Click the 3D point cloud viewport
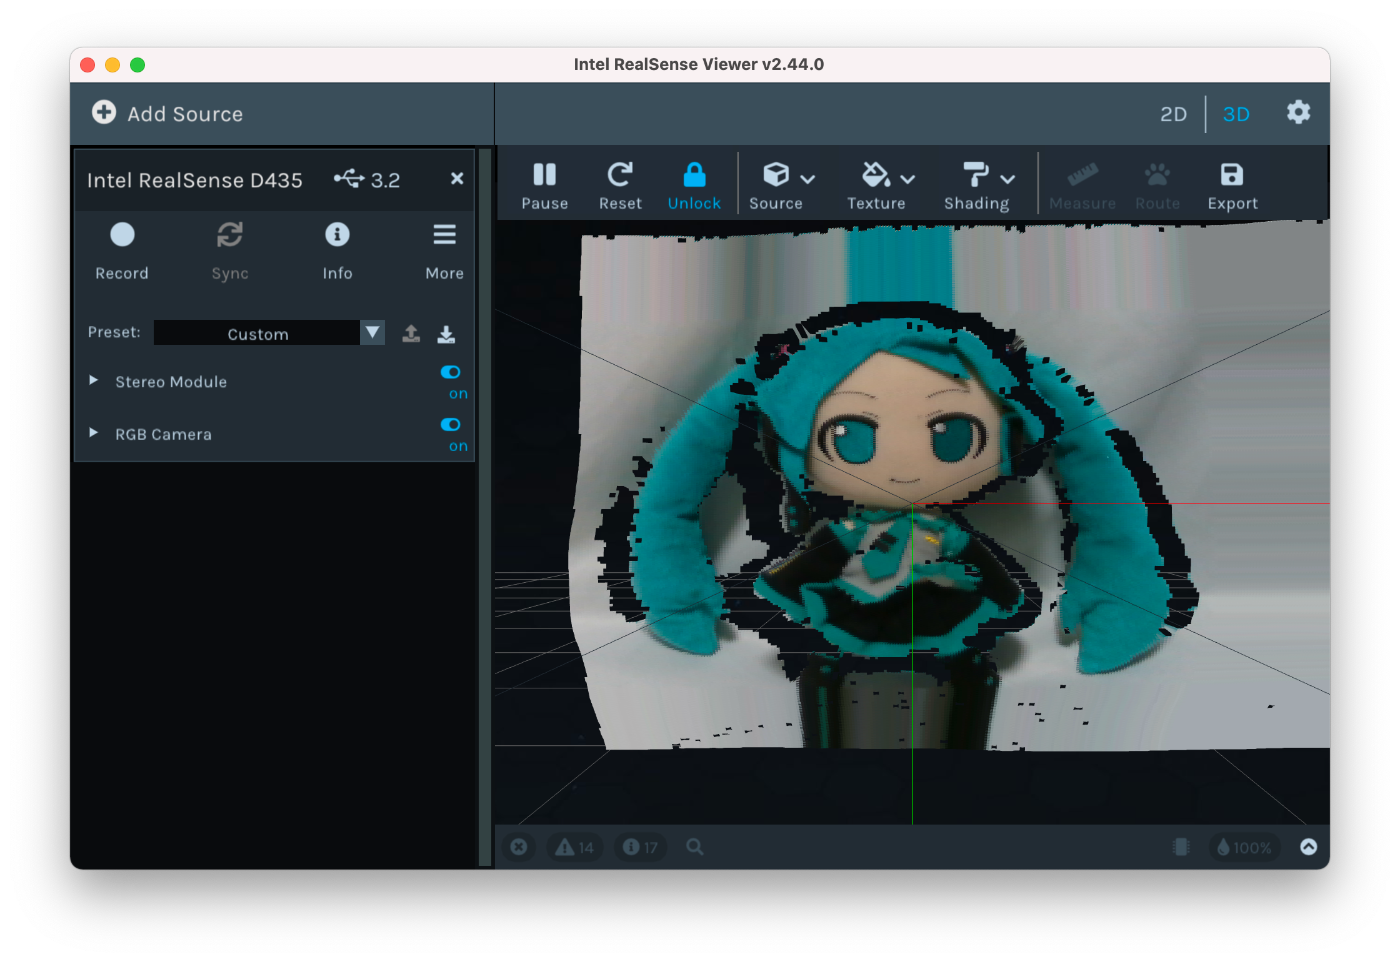 tap(912, 522)
